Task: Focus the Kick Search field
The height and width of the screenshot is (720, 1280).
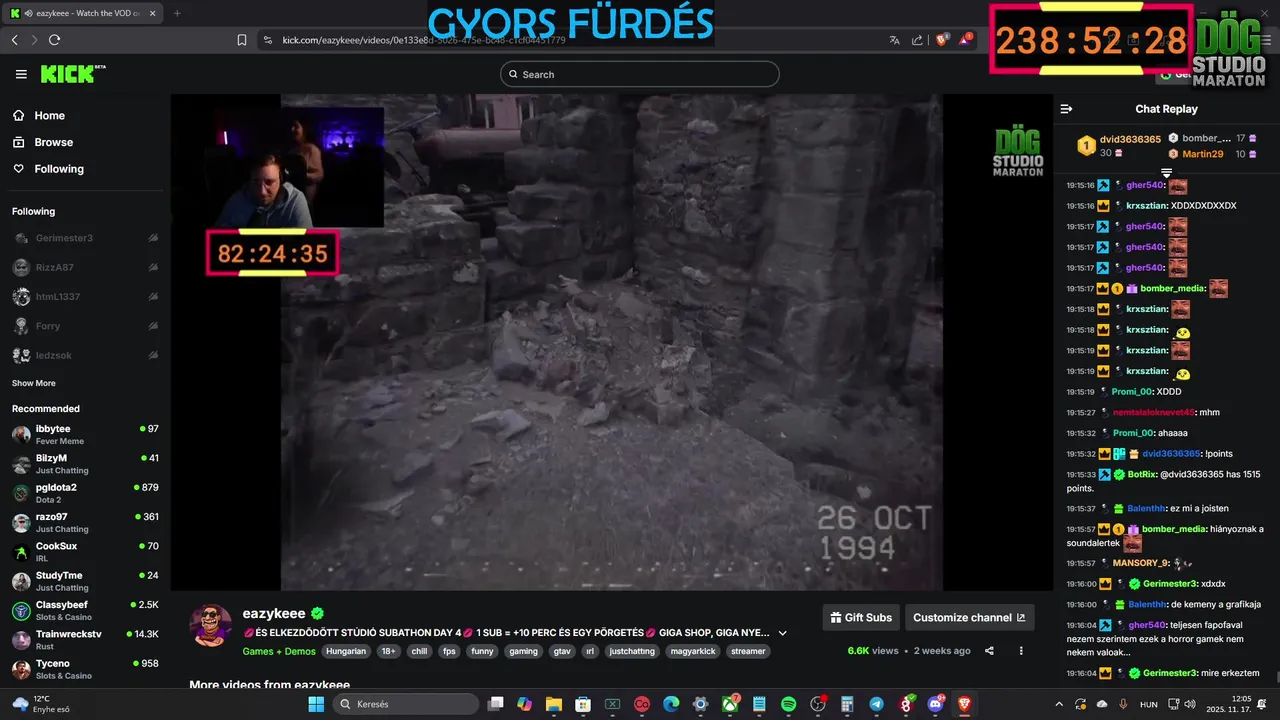Action: pyautogui.click(x=639, y=74)
